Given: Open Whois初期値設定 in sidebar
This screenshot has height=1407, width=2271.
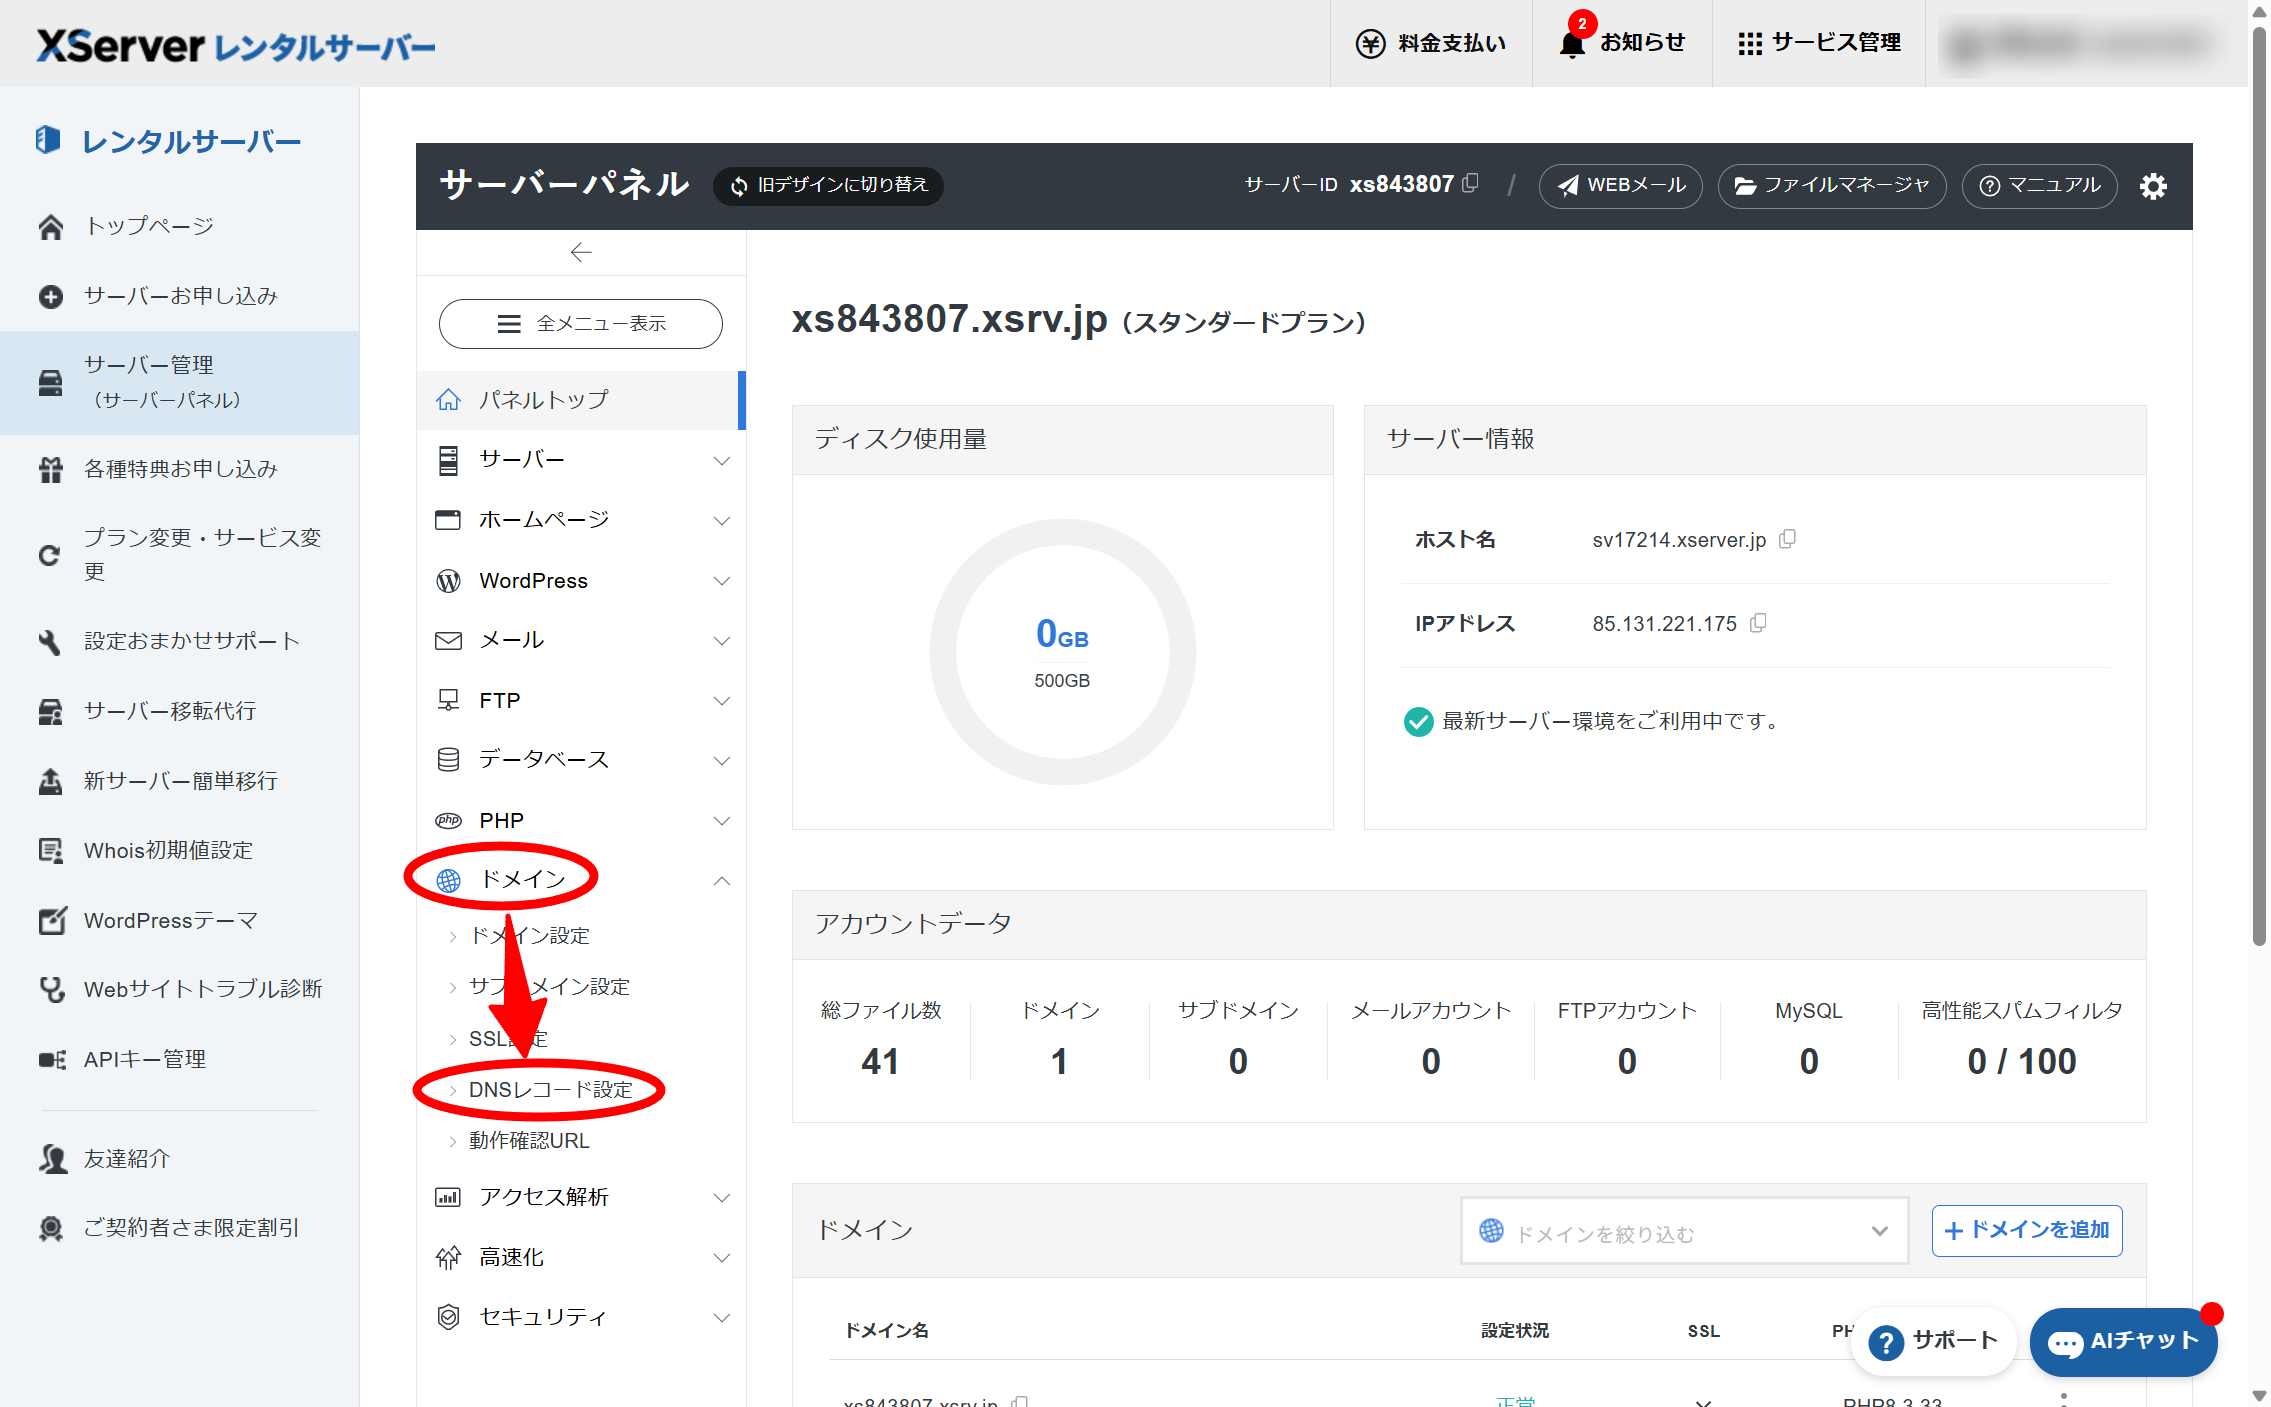Looking at the screenshot, I should [x=180, y=851].
